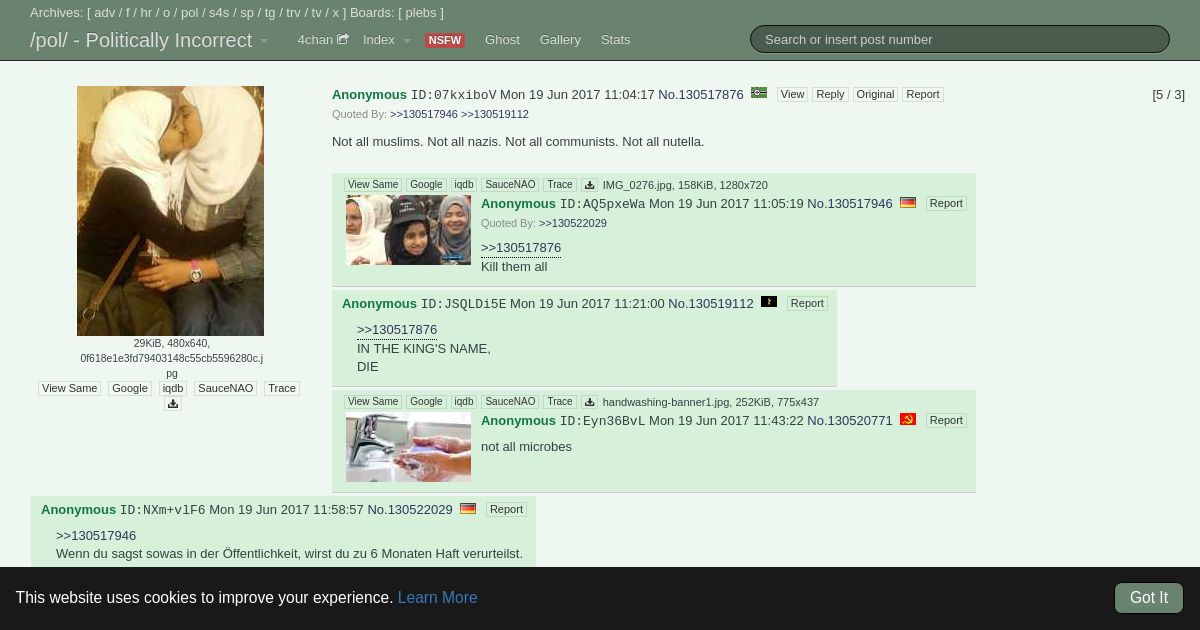Expand the Index dropdown menu
The width and height of the screenshot is (1200, 630).
pyautogui.click(x=387, y=40)
